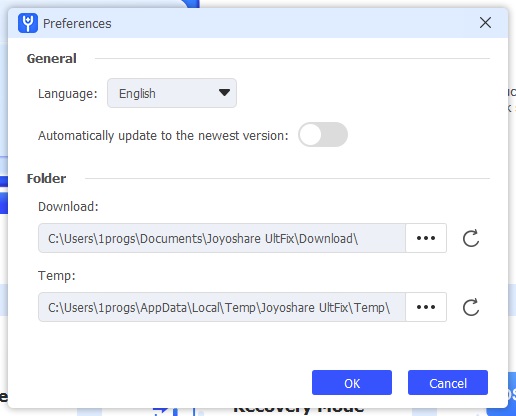Close the Preferences window
The width and height of the screenshot is (516, 416).
(x=485, y=23)
